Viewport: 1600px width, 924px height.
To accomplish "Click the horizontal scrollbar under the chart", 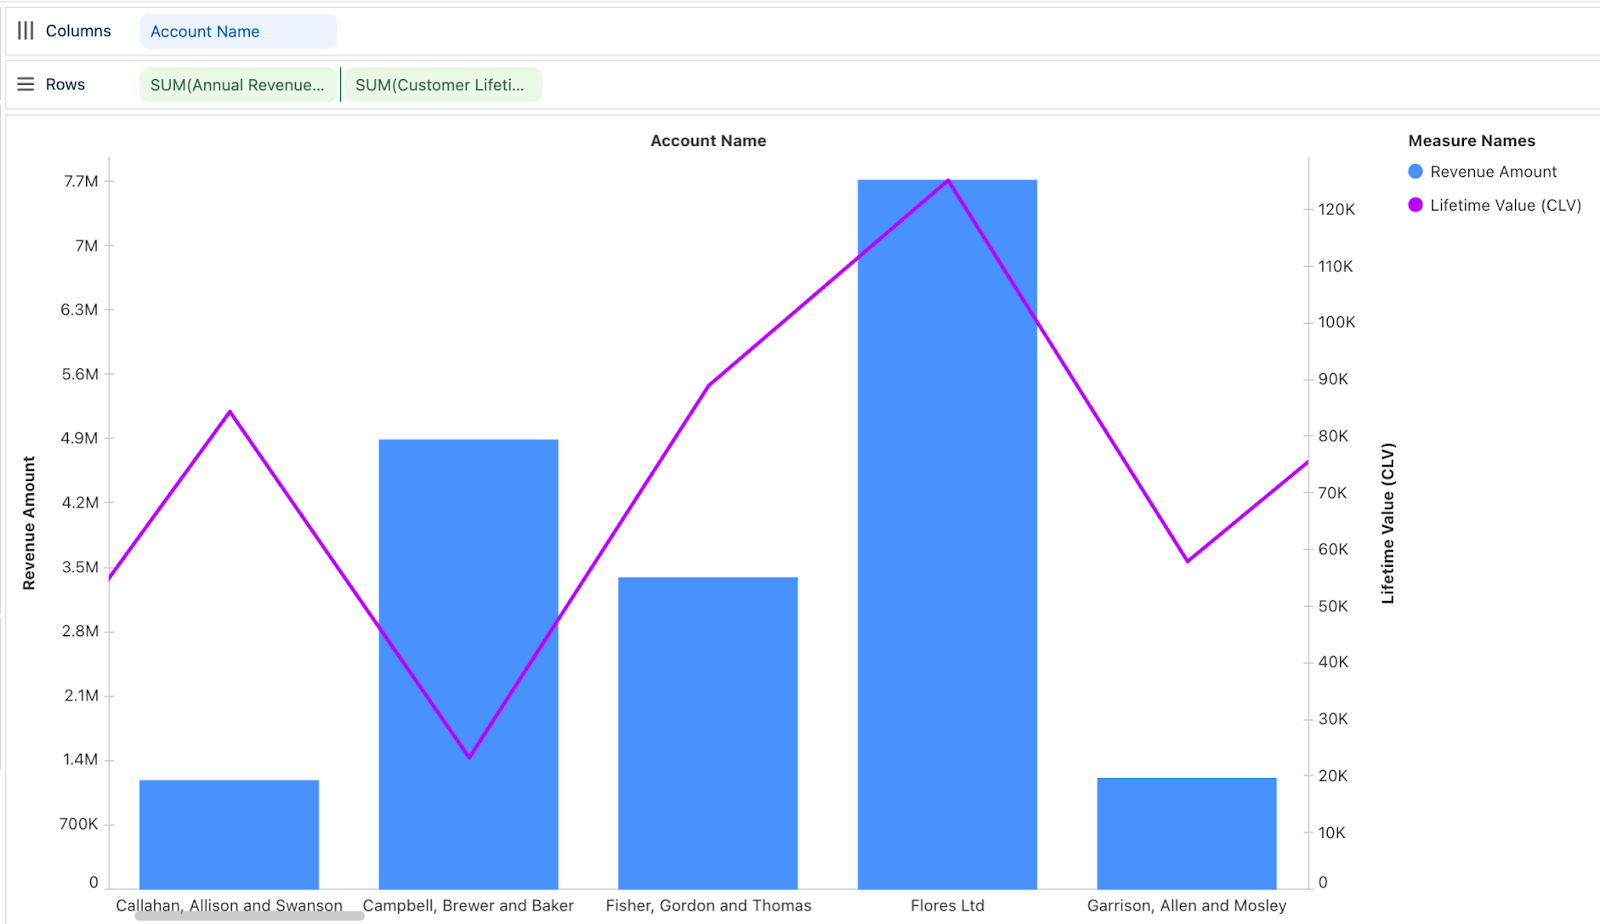I will tap(249, 916).
